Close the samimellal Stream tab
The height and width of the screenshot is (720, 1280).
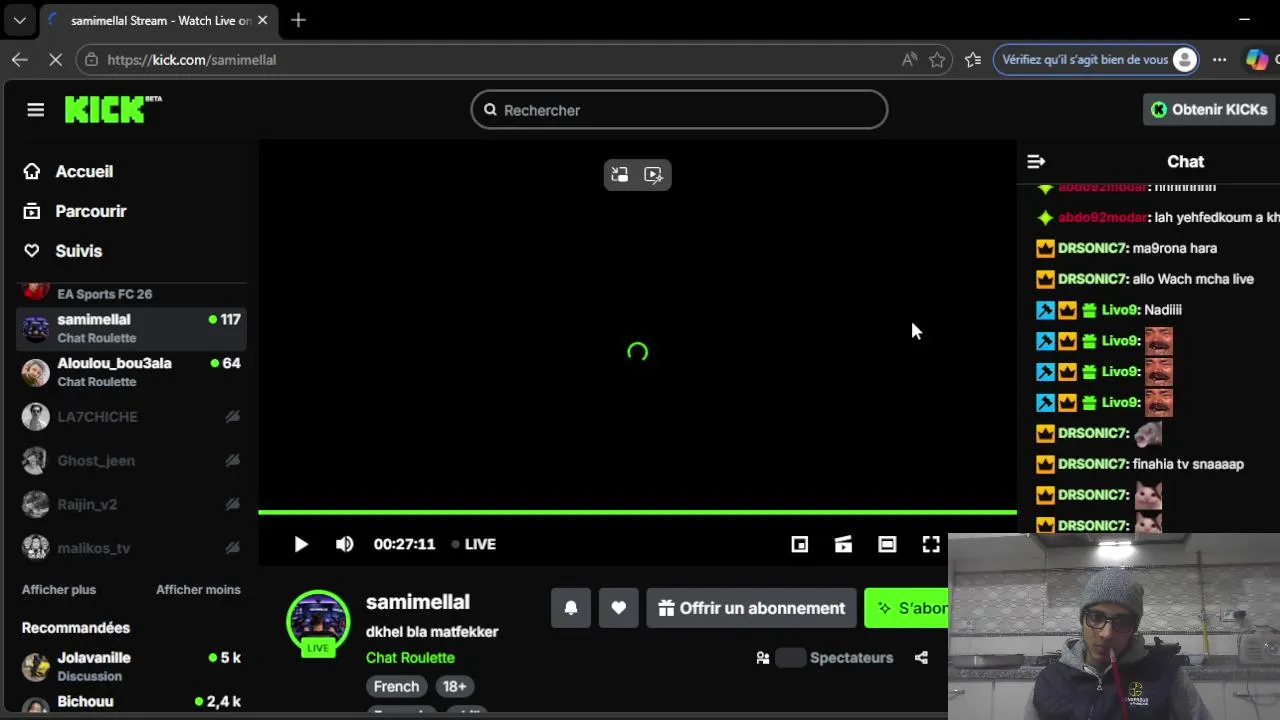(x=263, y=20)
